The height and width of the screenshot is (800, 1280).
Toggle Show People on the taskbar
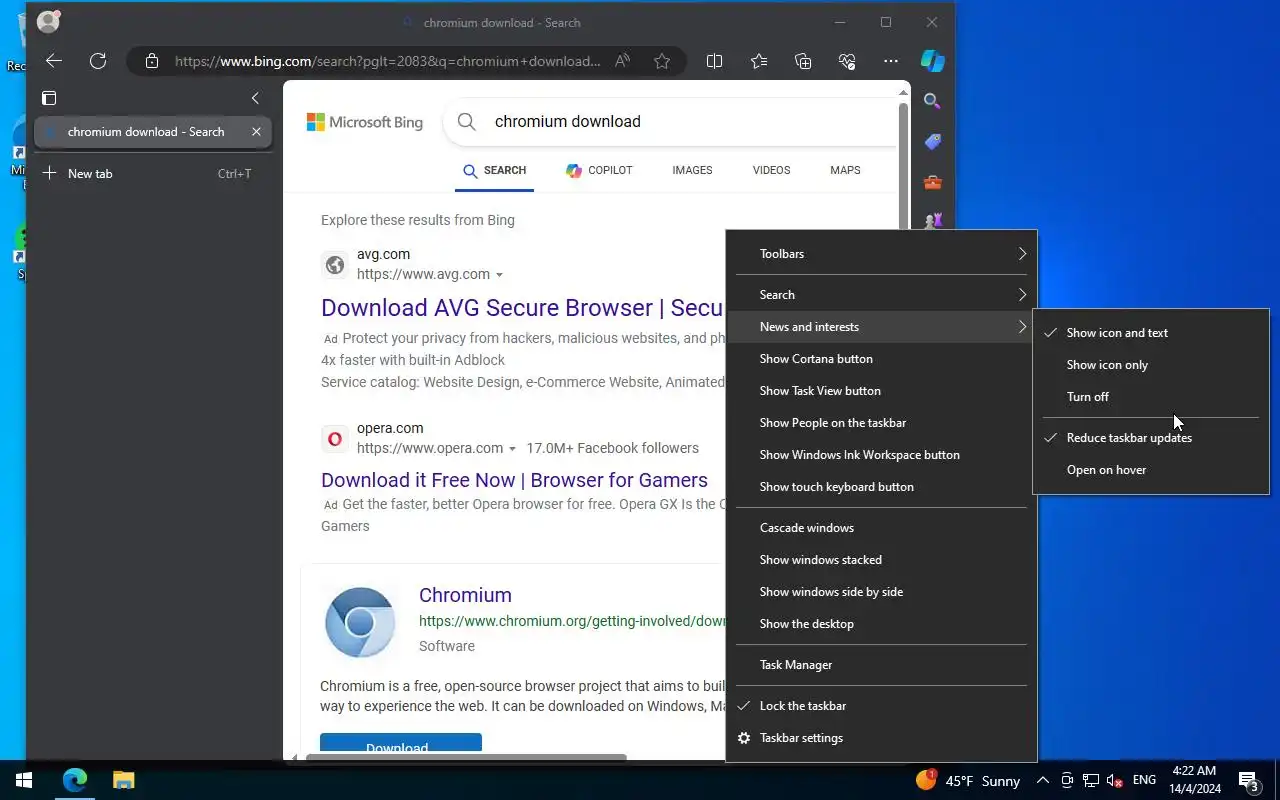881,423
